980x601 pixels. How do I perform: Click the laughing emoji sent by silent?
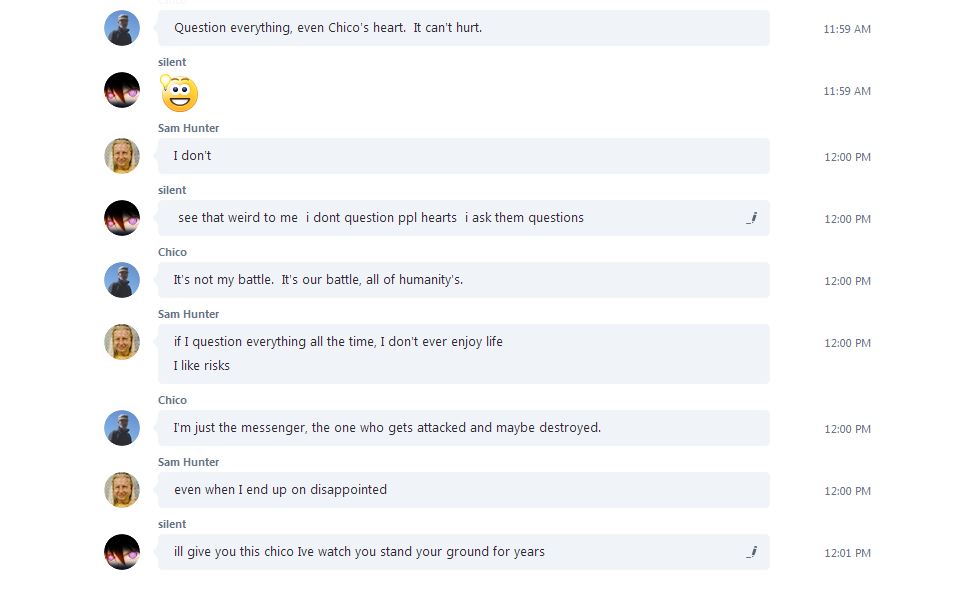point(179,93)
